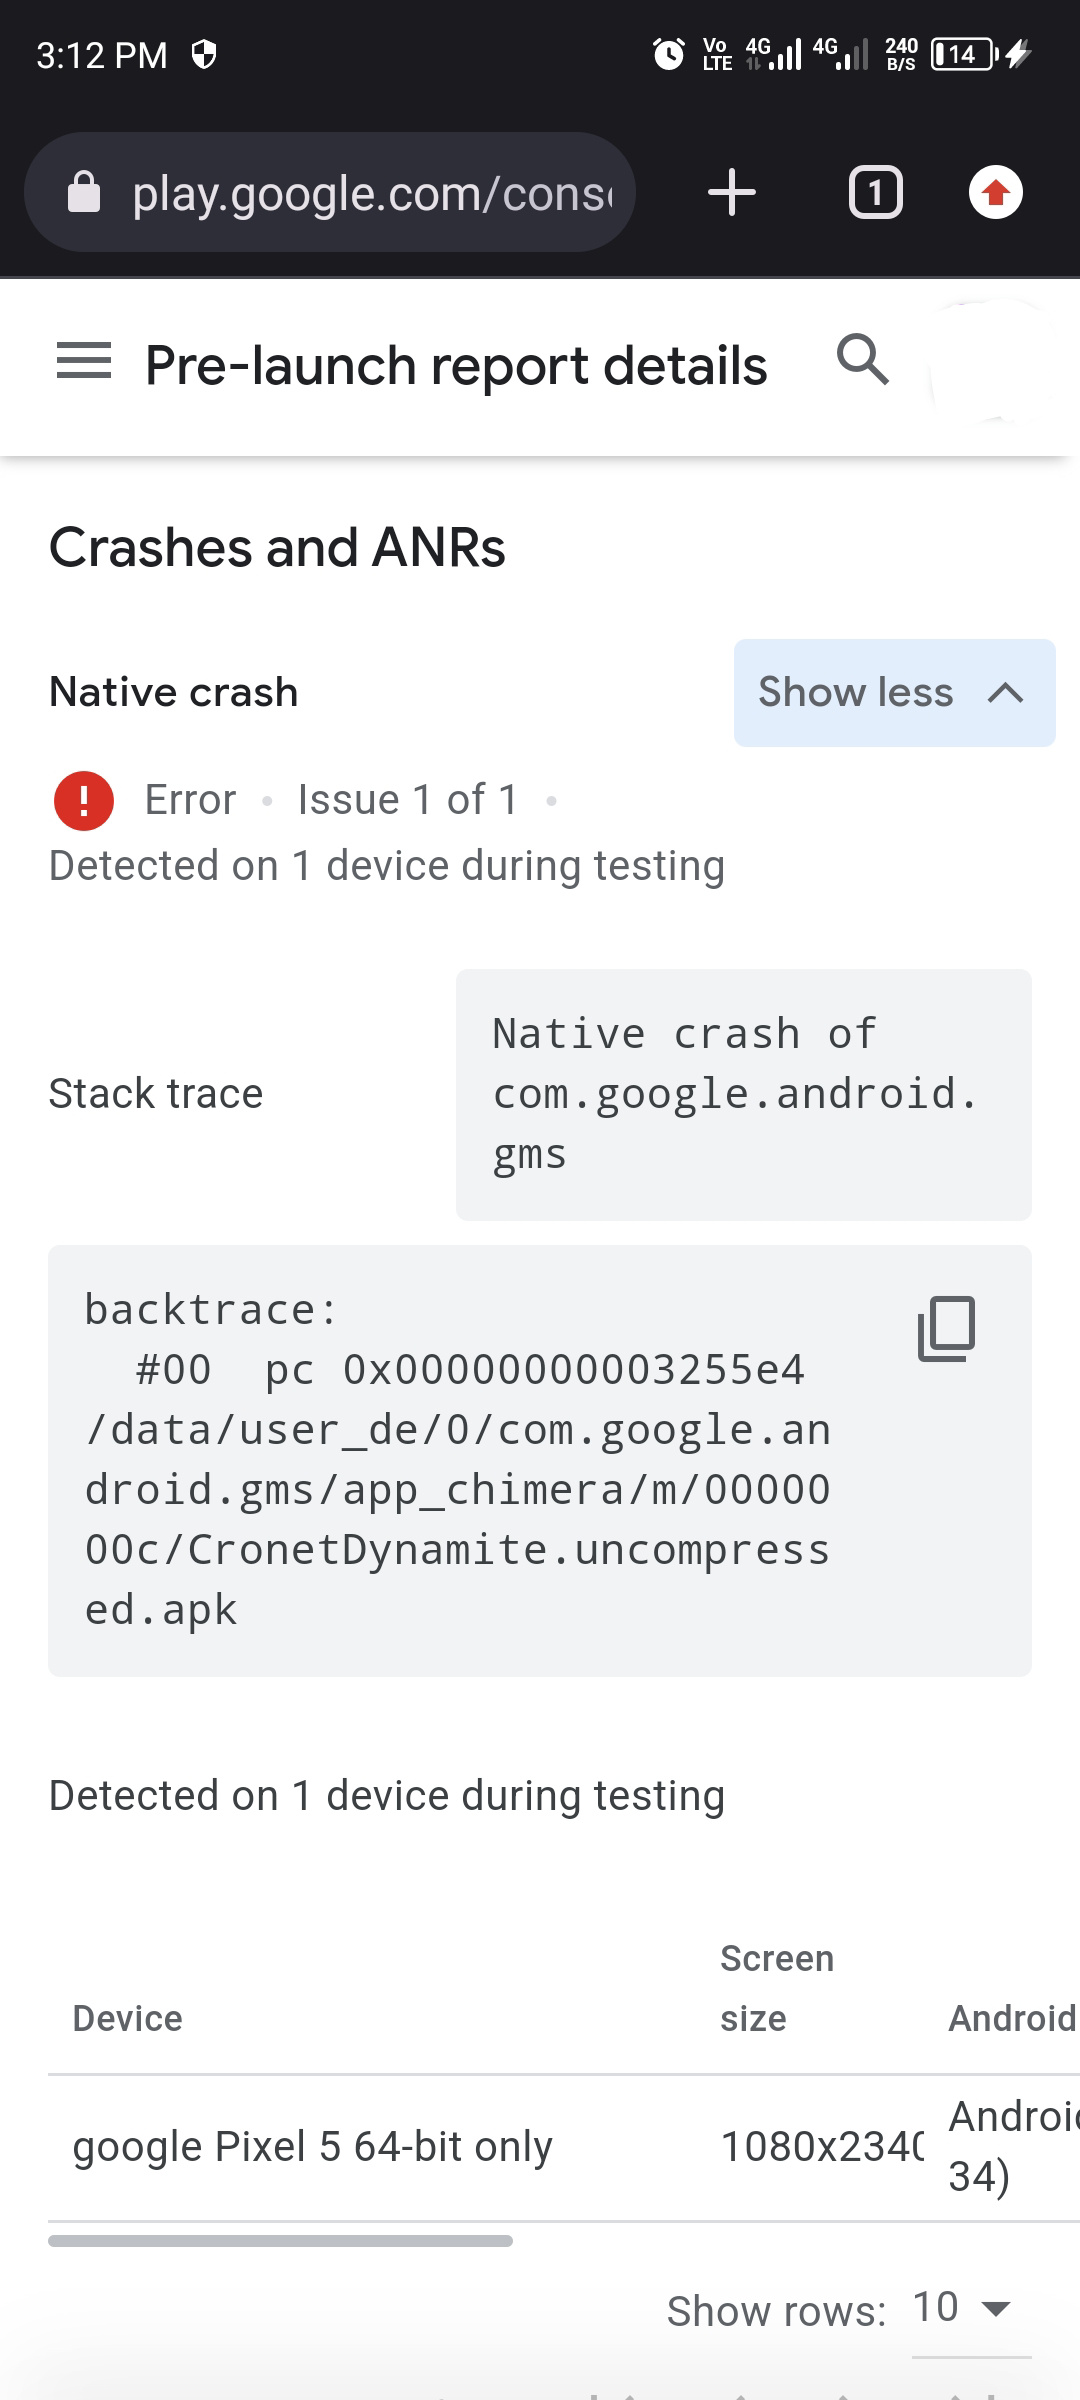Copy the backtrace to clipboard
Screen dimensions: 1080x2400
tap(946, 1329)
